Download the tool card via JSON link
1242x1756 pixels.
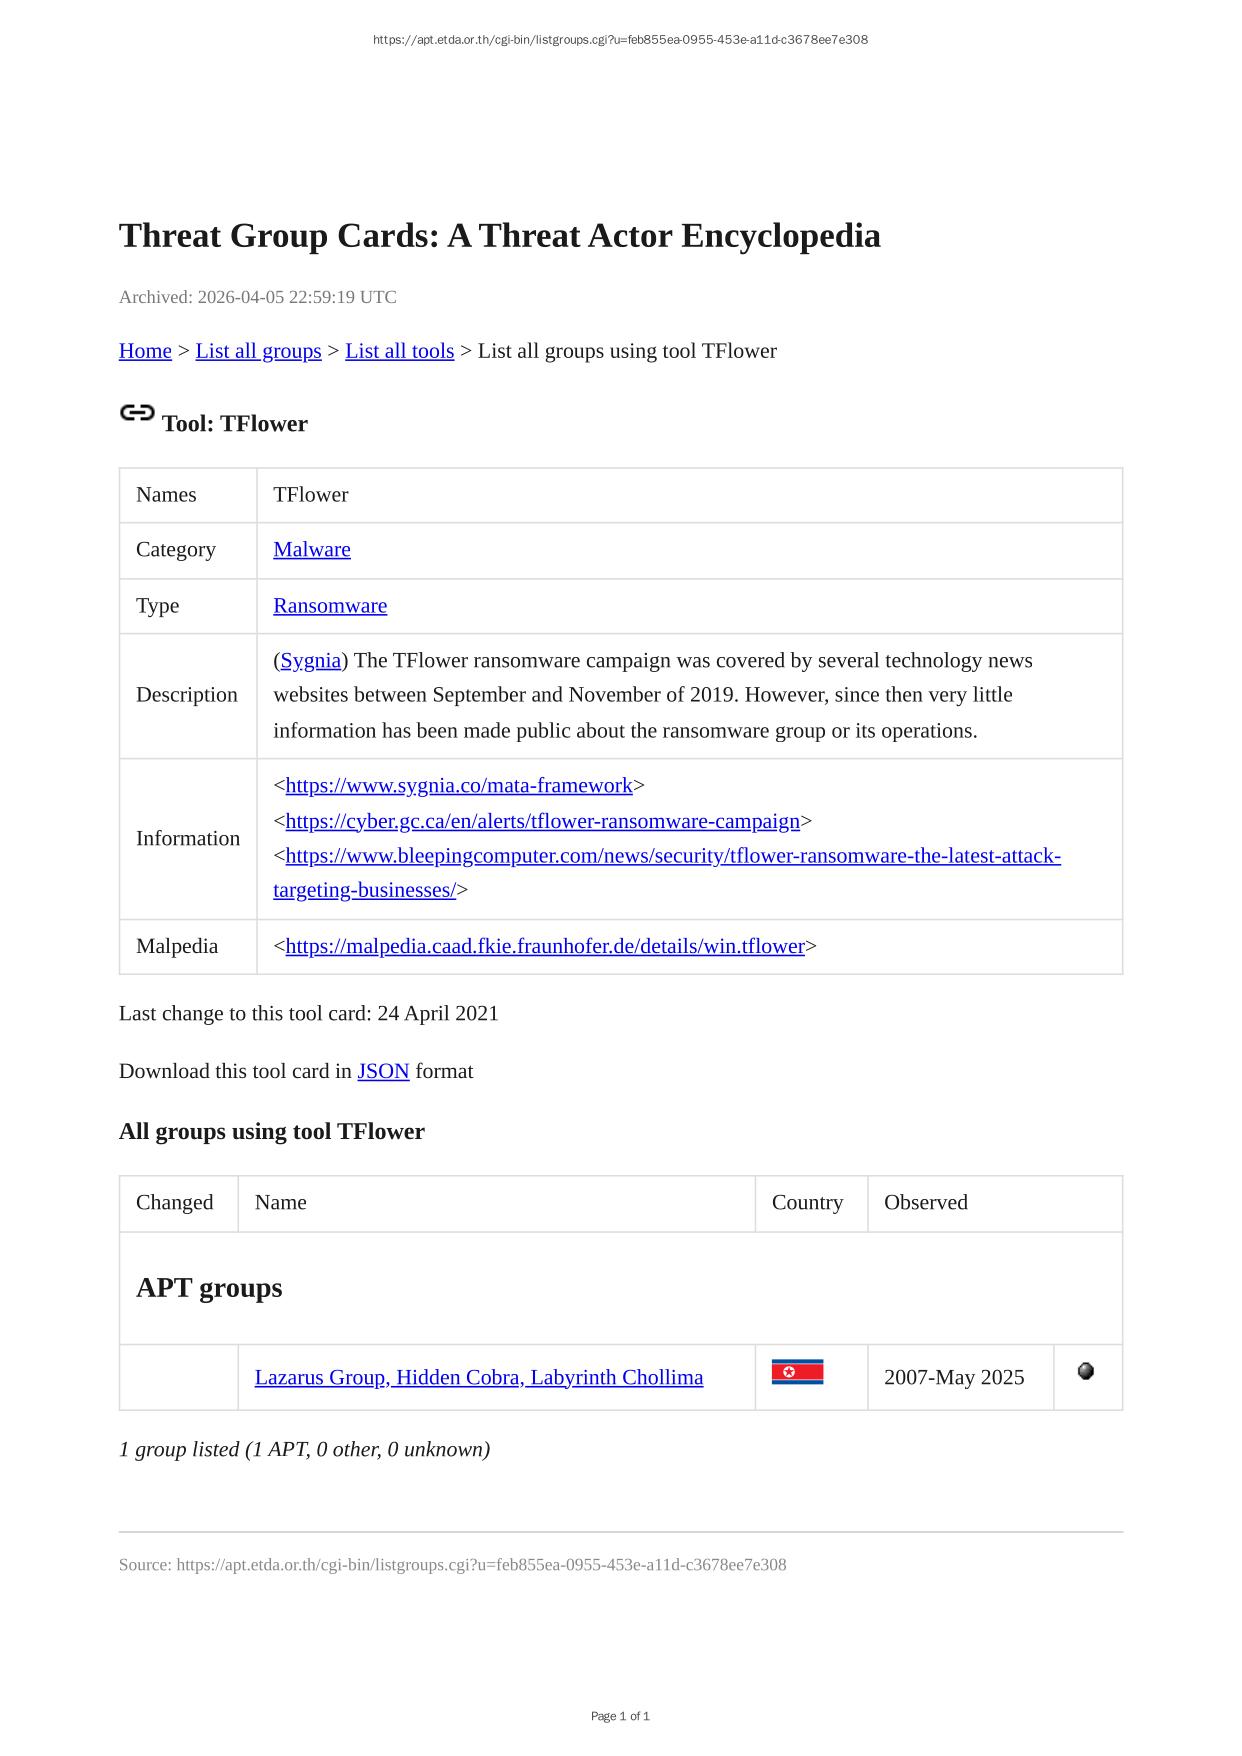[383, 1072]
